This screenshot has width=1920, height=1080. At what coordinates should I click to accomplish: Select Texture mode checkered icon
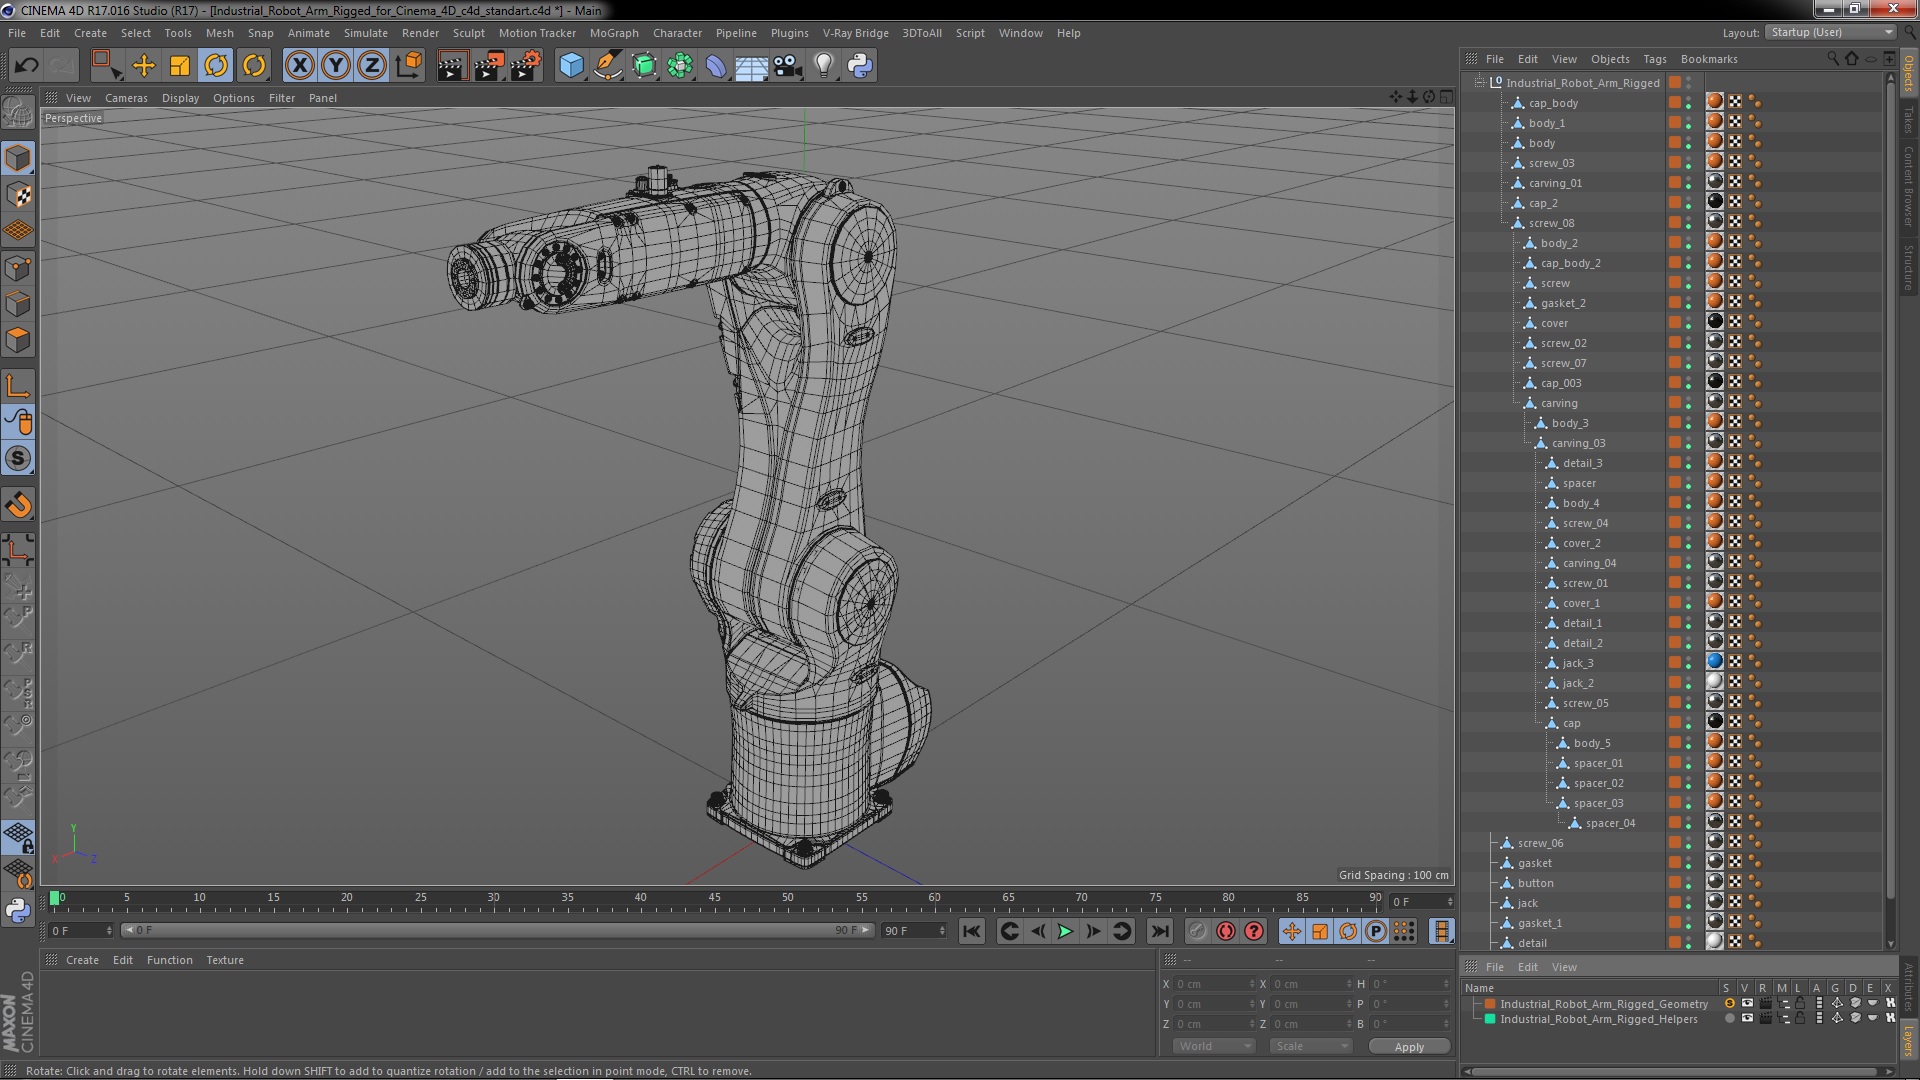click(18, 195)
